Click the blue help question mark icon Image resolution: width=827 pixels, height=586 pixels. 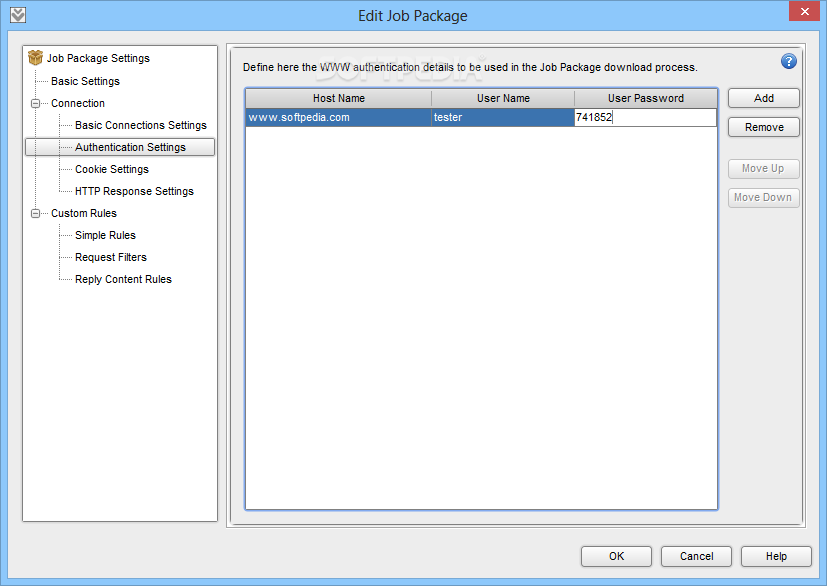coord(788,62)
